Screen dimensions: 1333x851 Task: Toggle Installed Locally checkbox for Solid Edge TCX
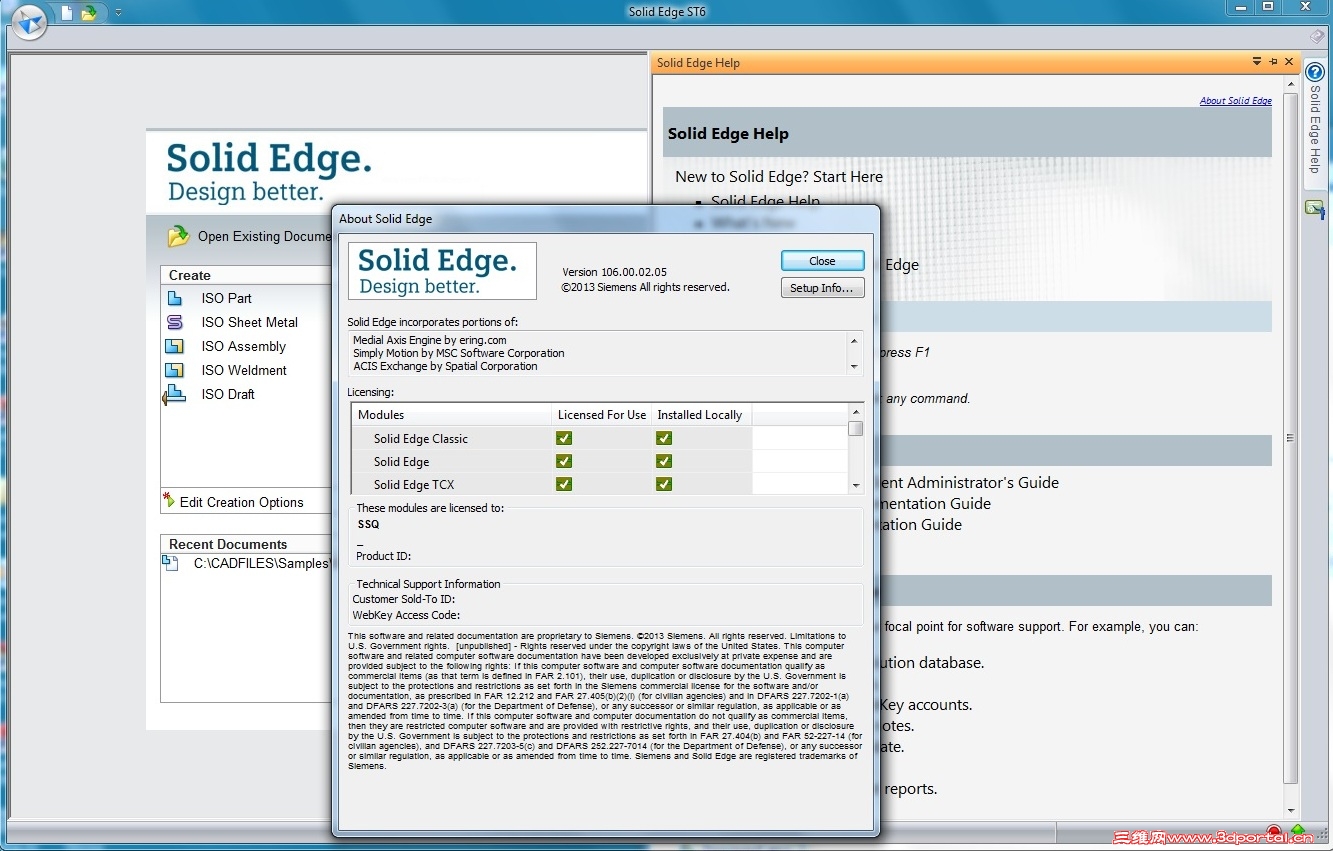coord(664,484)
